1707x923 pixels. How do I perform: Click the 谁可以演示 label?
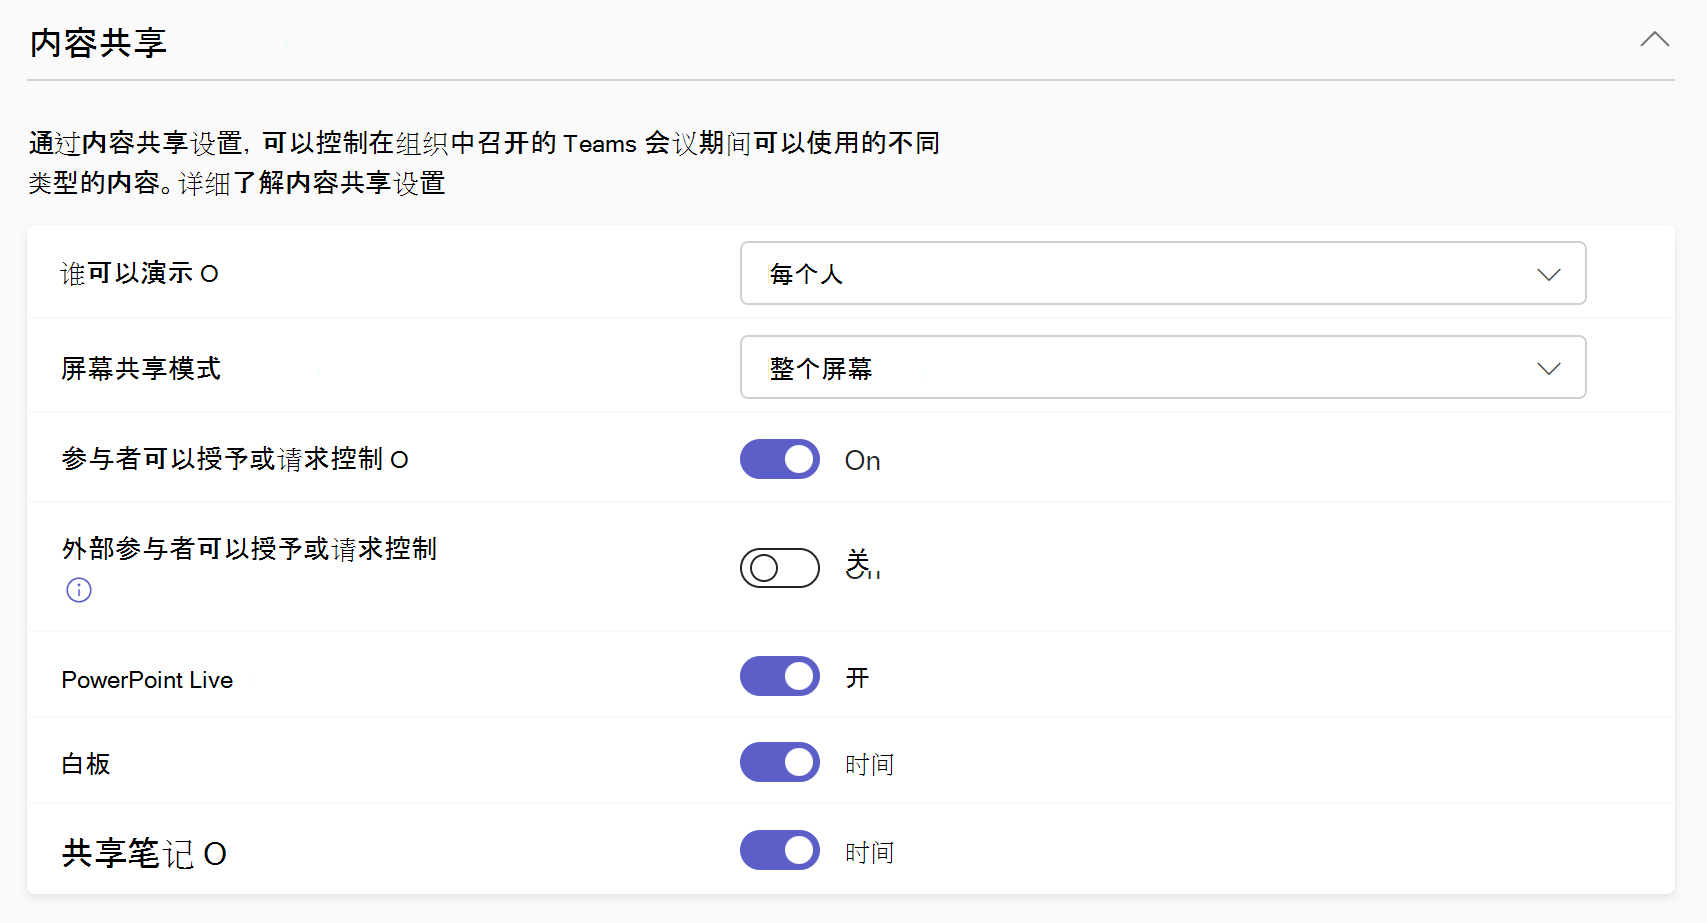(127, 273)
